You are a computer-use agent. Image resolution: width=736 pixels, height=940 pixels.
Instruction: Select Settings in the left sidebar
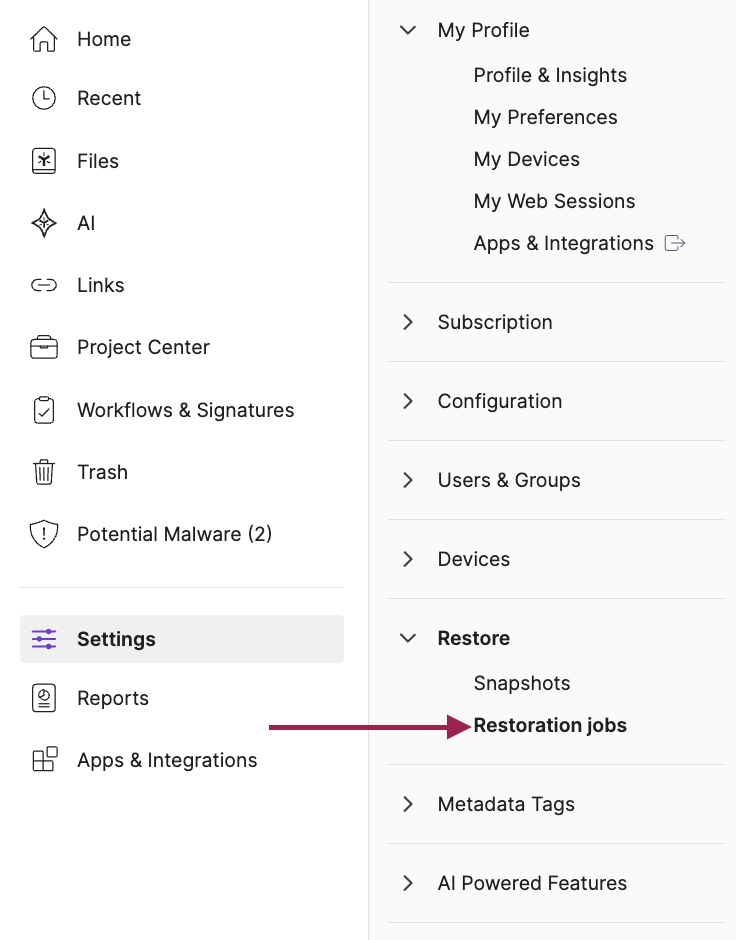[116, 639]
